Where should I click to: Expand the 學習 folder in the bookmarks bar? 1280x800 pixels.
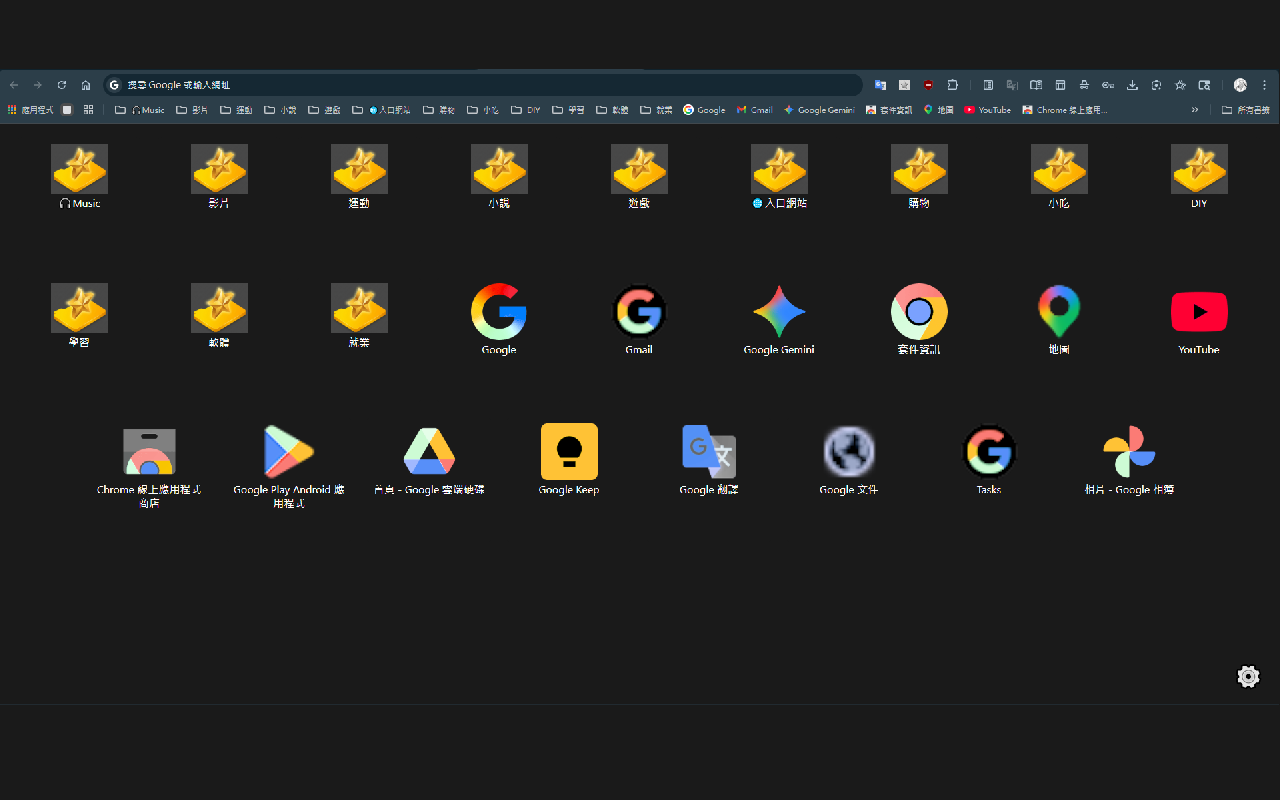[x=568, y=110]
